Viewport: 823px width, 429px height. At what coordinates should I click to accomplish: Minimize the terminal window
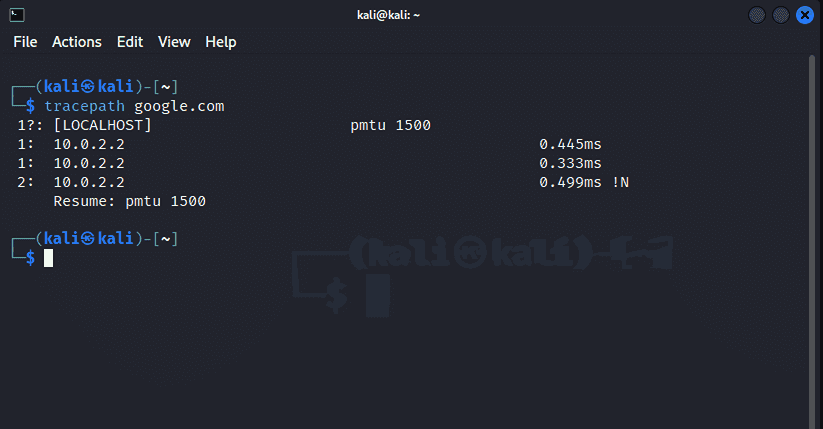[x=757, y=15]
